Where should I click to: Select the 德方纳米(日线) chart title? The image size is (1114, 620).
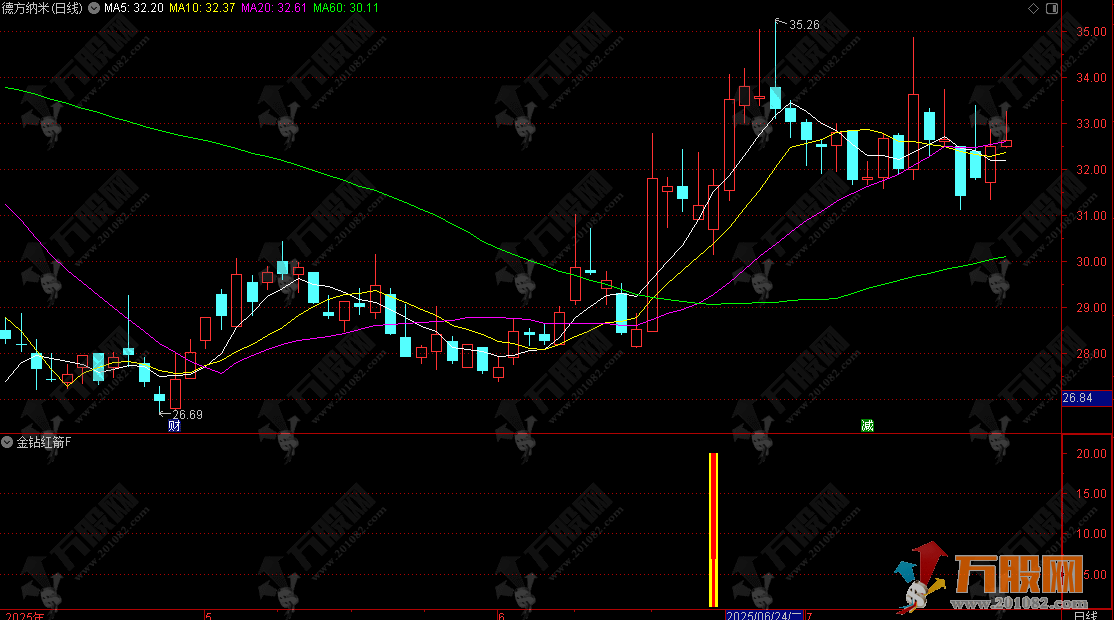[x=42, y=8]
